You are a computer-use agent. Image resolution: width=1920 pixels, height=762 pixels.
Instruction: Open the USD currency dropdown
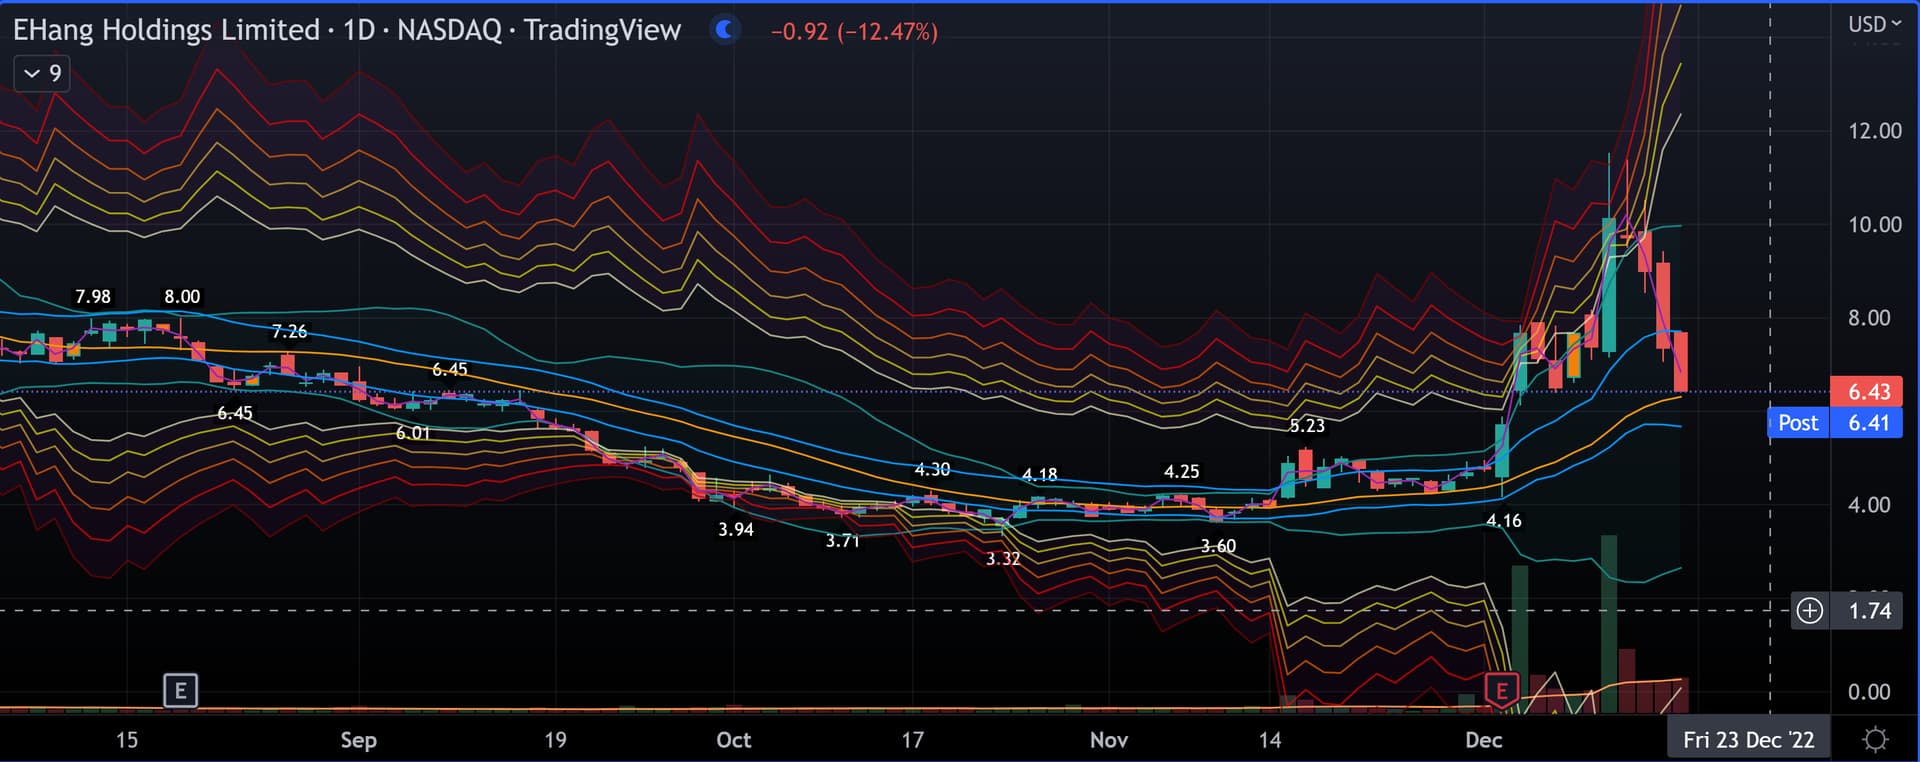[x=1874, y=24]
